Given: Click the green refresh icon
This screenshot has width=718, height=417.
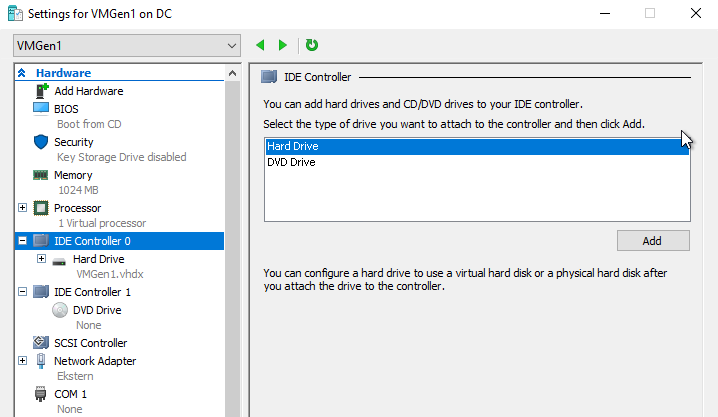Looking at the screenshot, I should [312, 45].
